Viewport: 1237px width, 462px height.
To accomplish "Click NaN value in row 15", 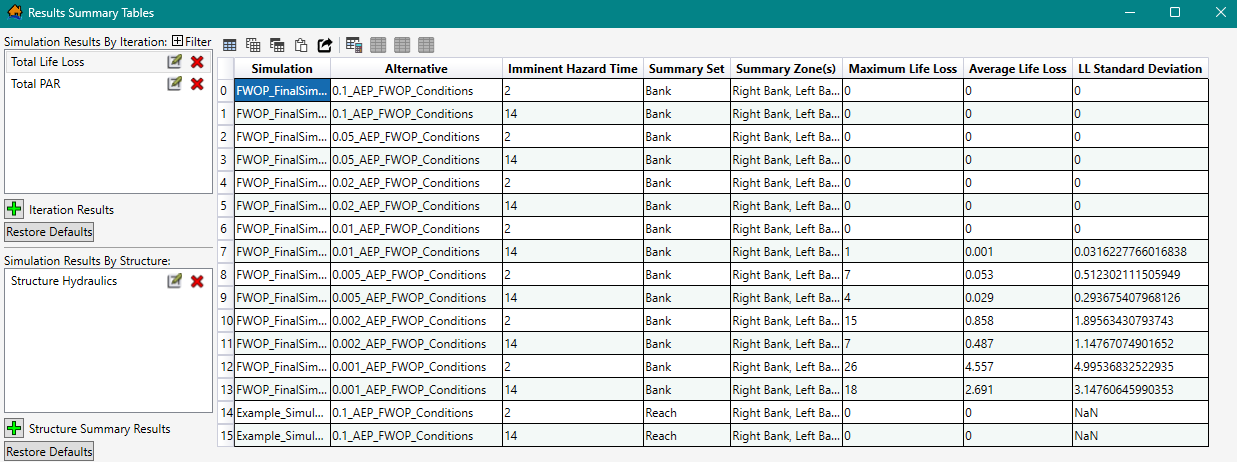I will coord(1140,436).
